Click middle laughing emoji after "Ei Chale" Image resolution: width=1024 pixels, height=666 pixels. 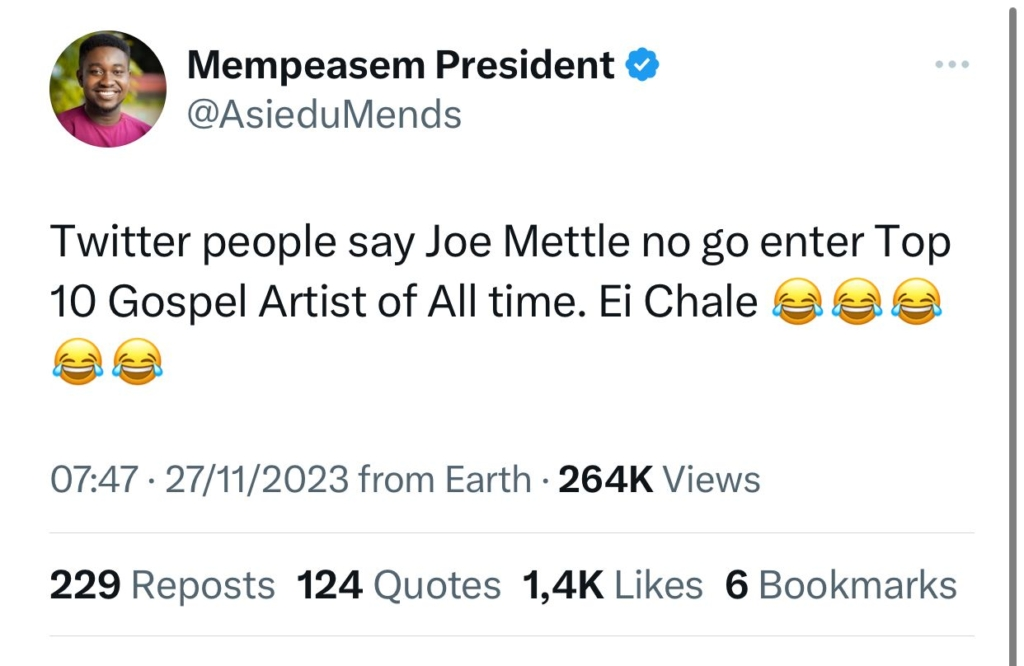(856, 304)
